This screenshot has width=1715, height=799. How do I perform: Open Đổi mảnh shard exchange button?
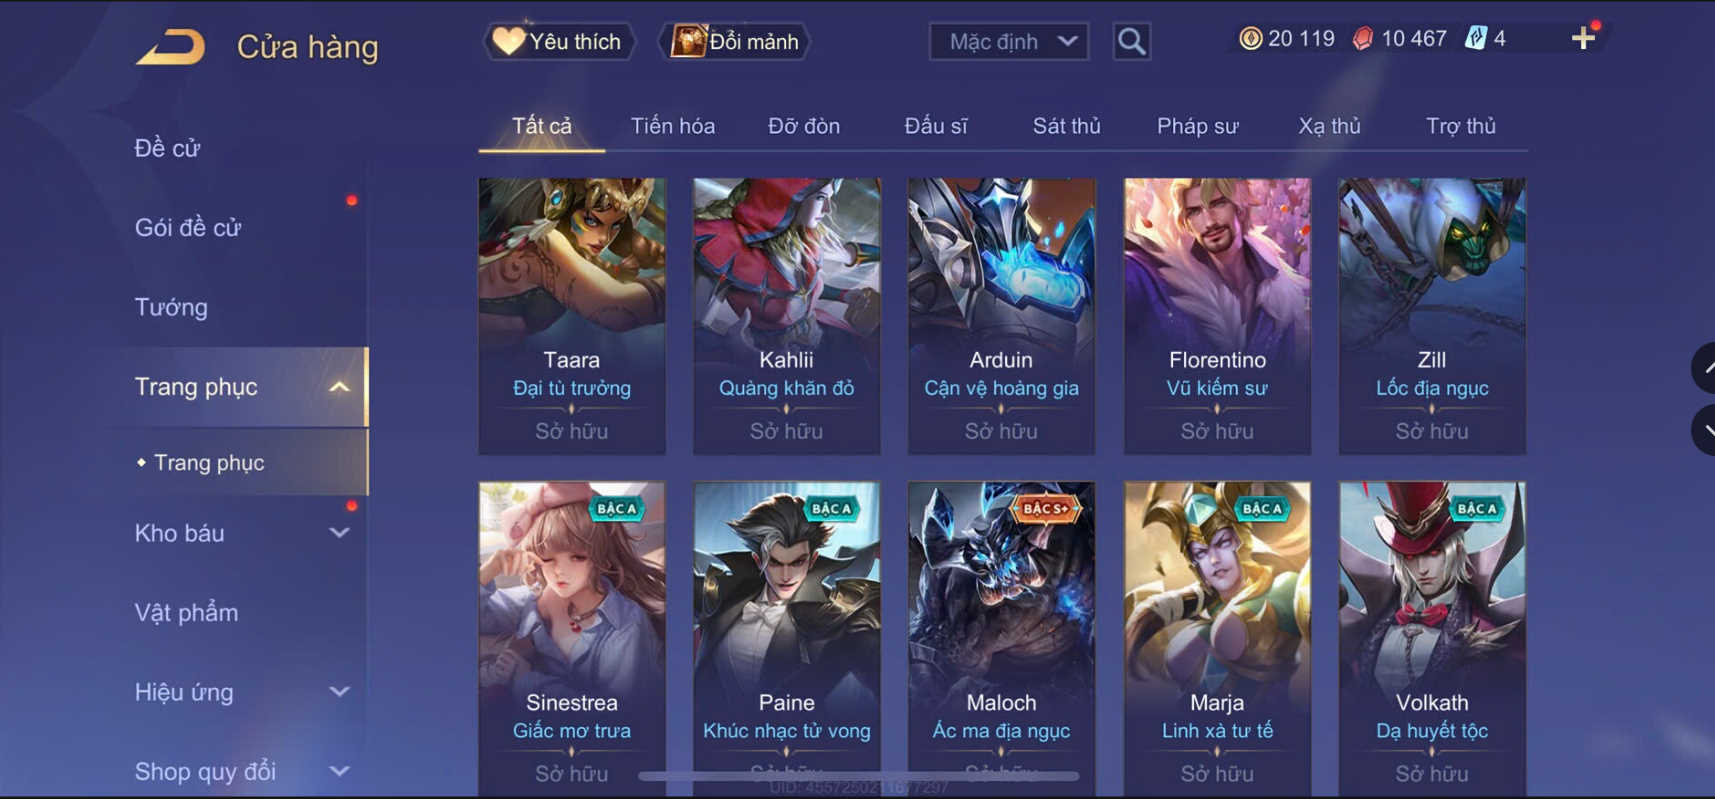coord(735,42)
